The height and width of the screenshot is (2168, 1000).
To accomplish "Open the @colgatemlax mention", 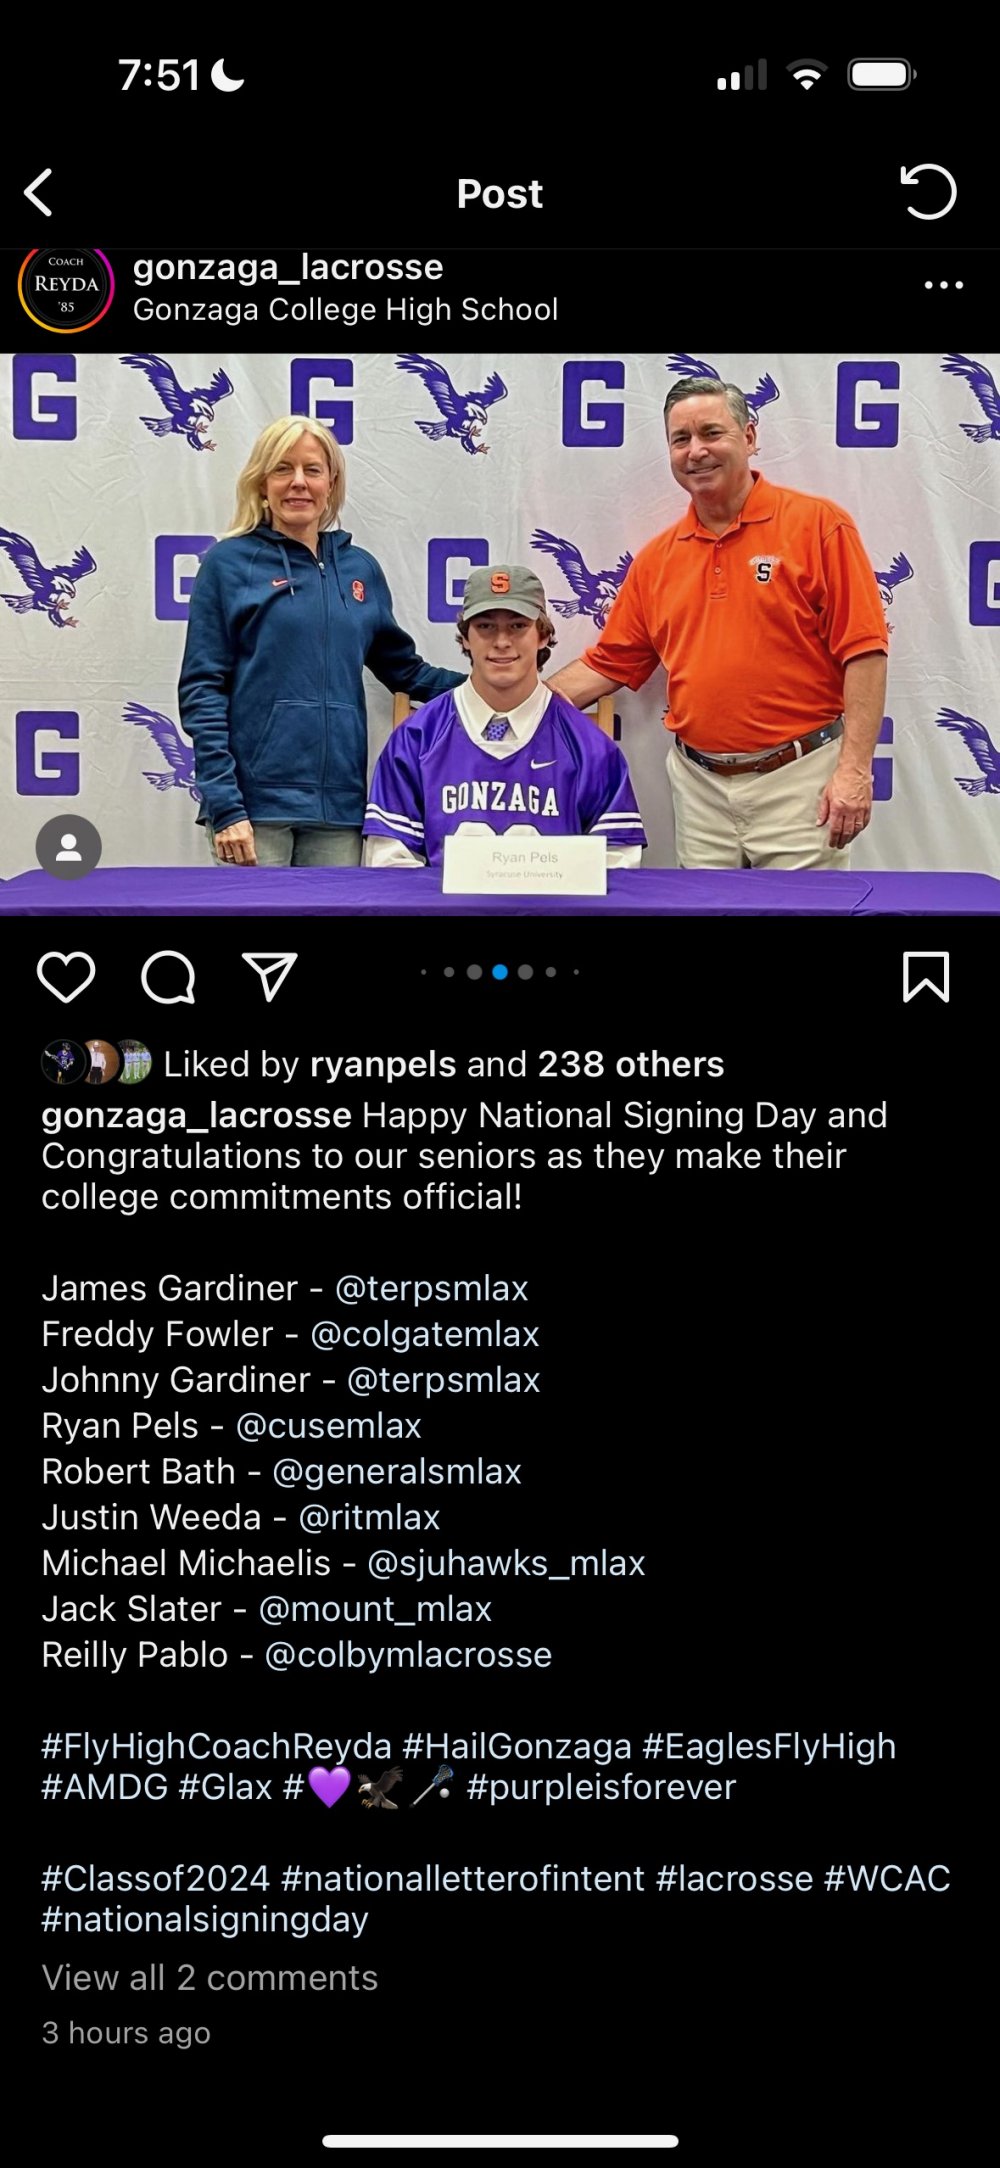I will click(425, 1334).
